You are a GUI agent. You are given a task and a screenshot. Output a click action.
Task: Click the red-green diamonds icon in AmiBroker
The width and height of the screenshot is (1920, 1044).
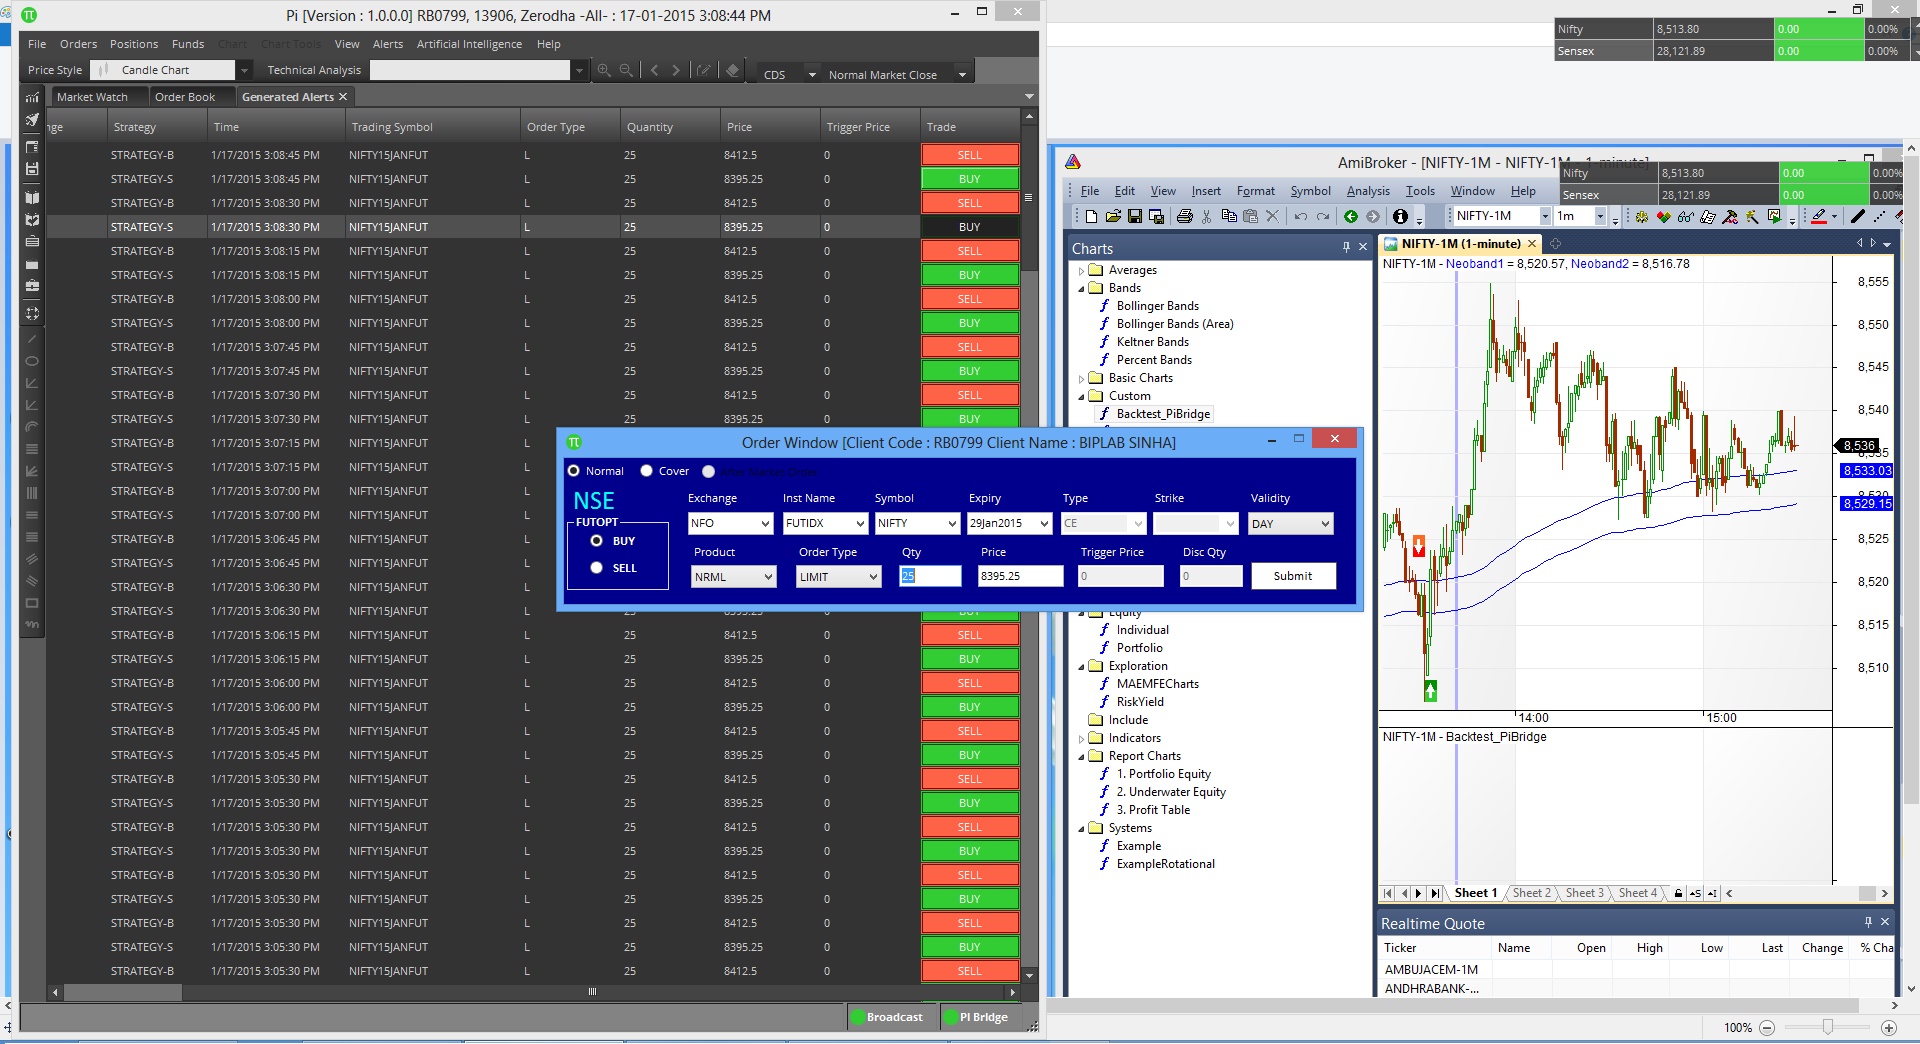tap(1664, 216)
